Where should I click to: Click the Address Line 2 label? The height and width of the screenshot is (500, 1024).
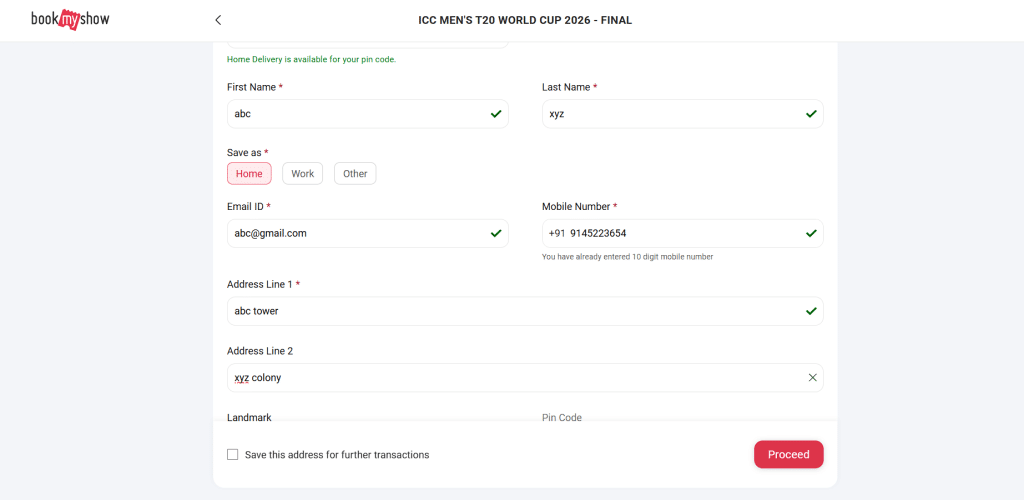tap(260, 351)
